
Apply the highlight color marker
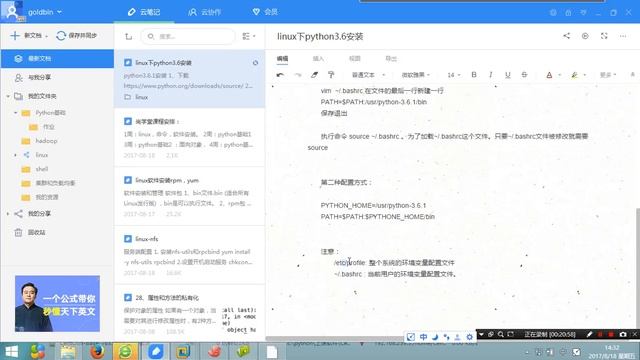coord(575,75)
